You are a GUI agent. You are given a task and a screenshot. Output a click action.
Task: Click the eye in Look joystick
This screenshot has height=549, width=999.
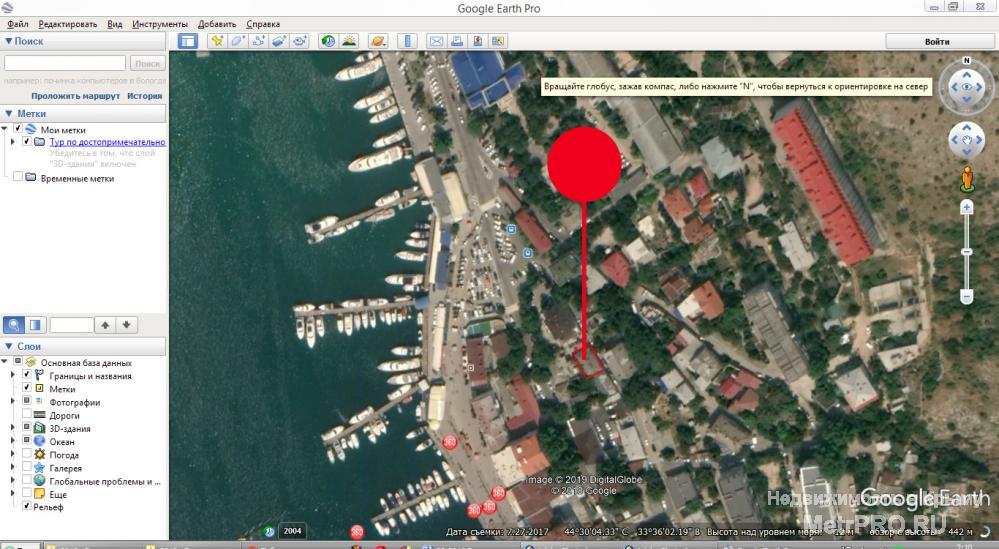tap(967, 87)
